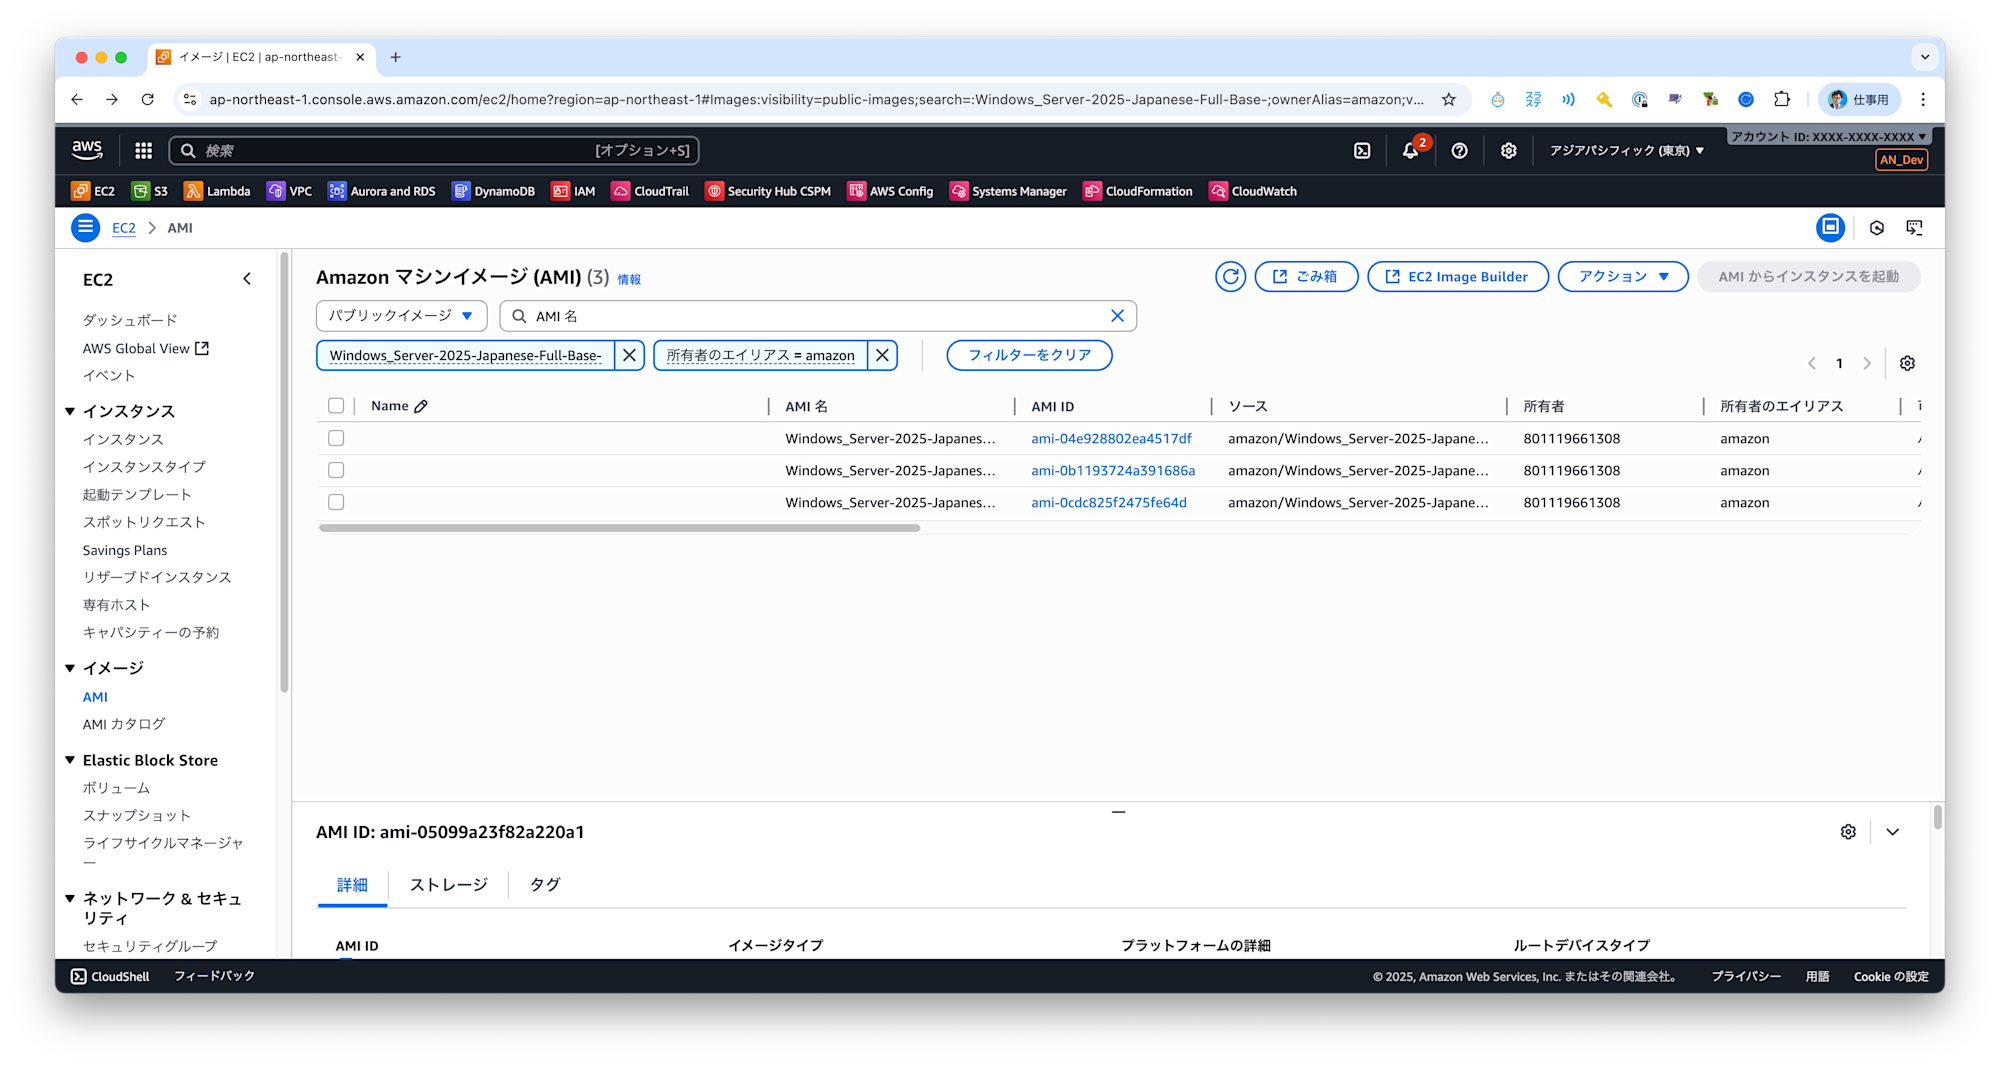The image size is (2000, 1066).
Task: Focus the AMI 名 filter search field
Action: (x=818, y=316)
